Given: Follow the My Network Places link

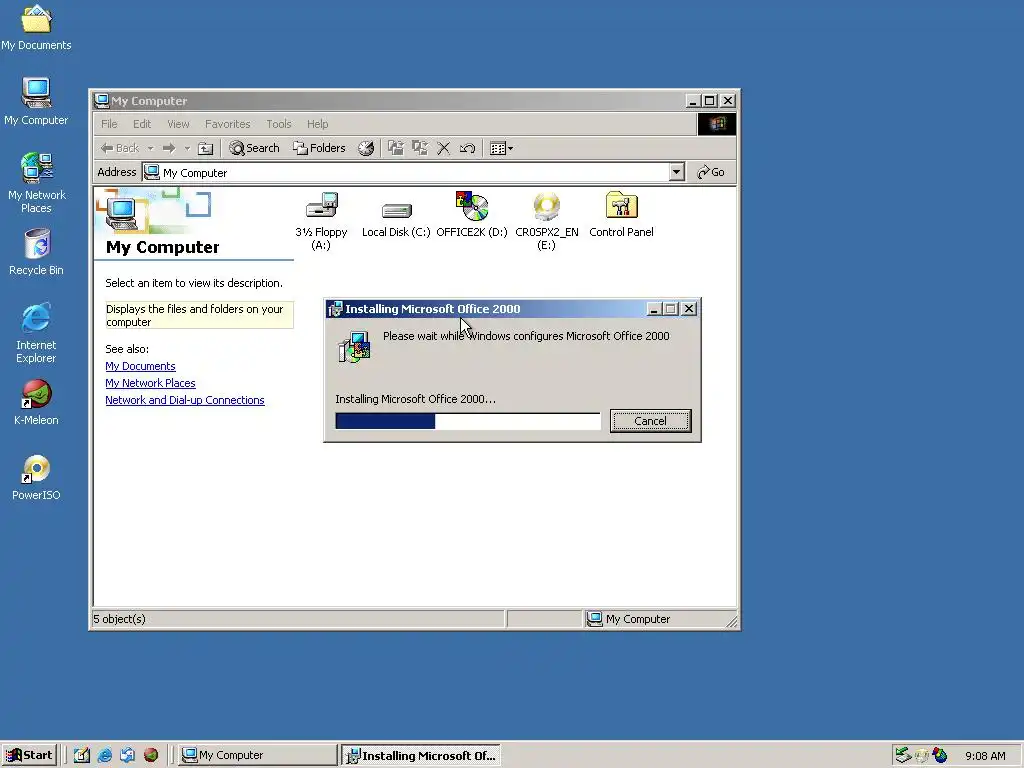Looking at the screenshot, I should click(x=150, y=383).
